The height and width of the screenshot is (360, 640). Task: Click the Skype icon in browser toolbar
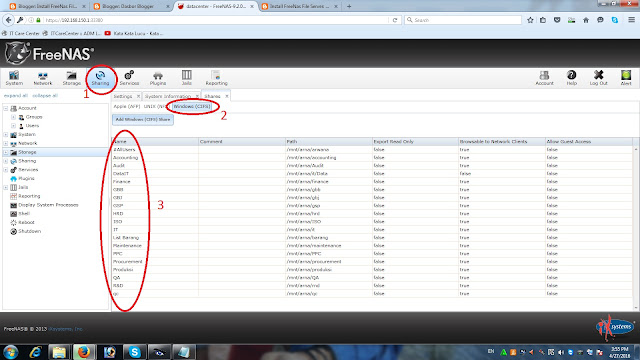615,20
